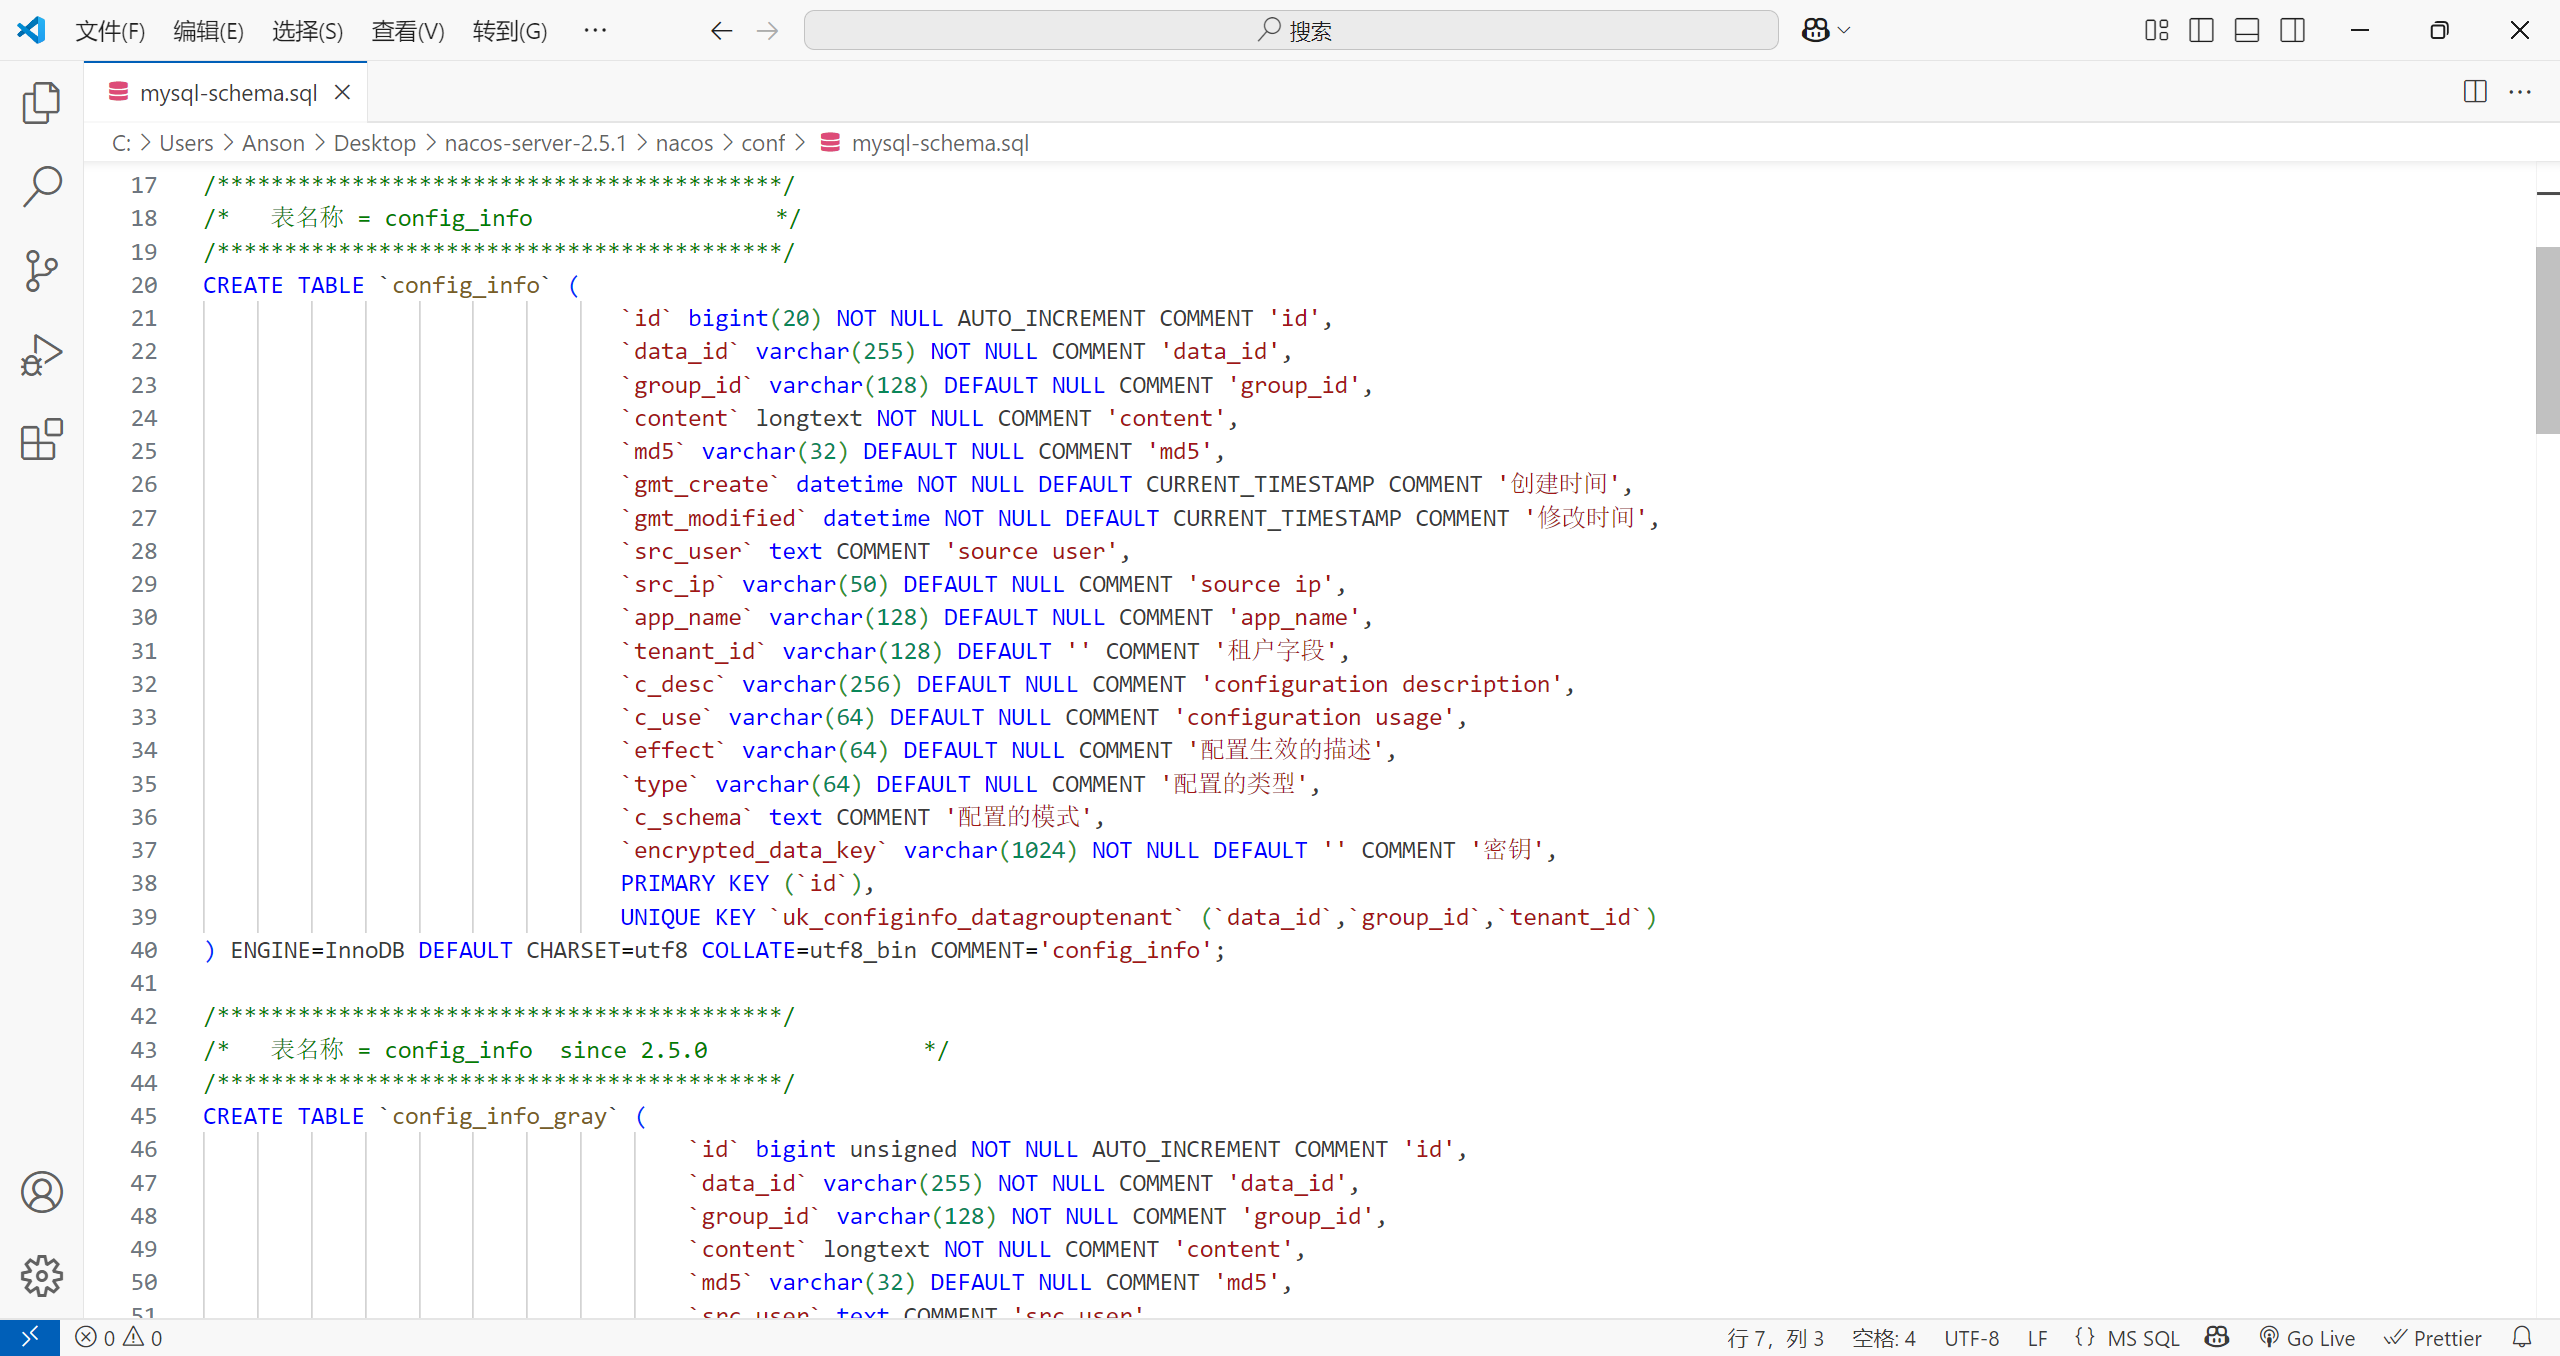Click the nacos breadcrumb segment
2560x1356 pixels.
click(x=684, y=143)
